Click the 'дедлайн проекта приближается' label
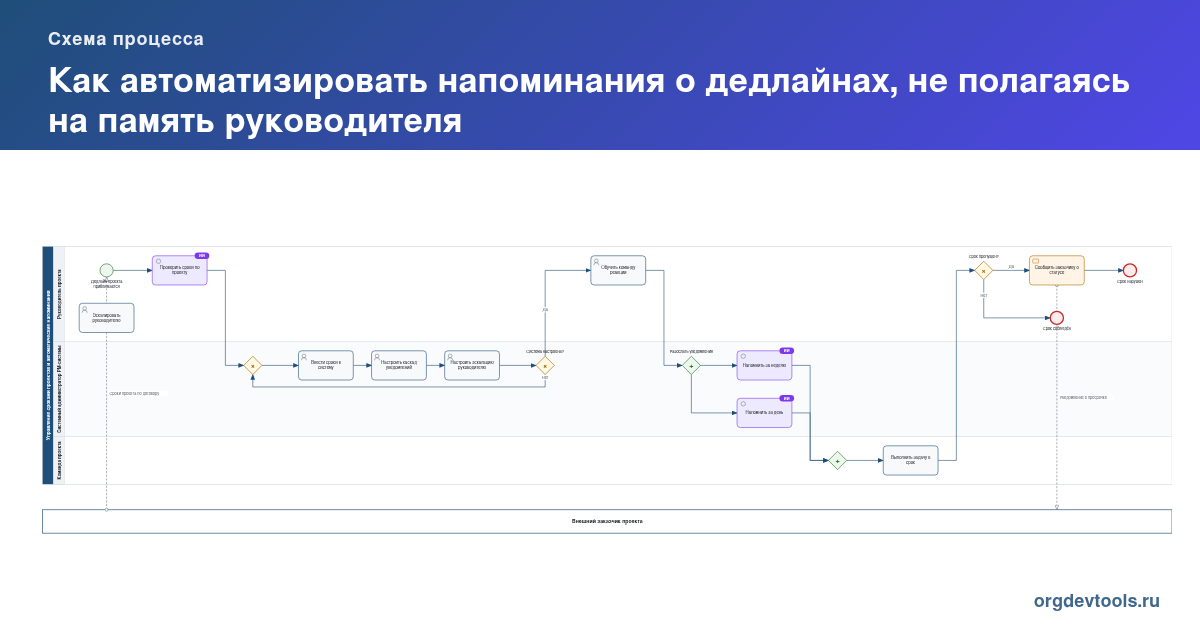1200x630 pixels. tap(106, 284)
